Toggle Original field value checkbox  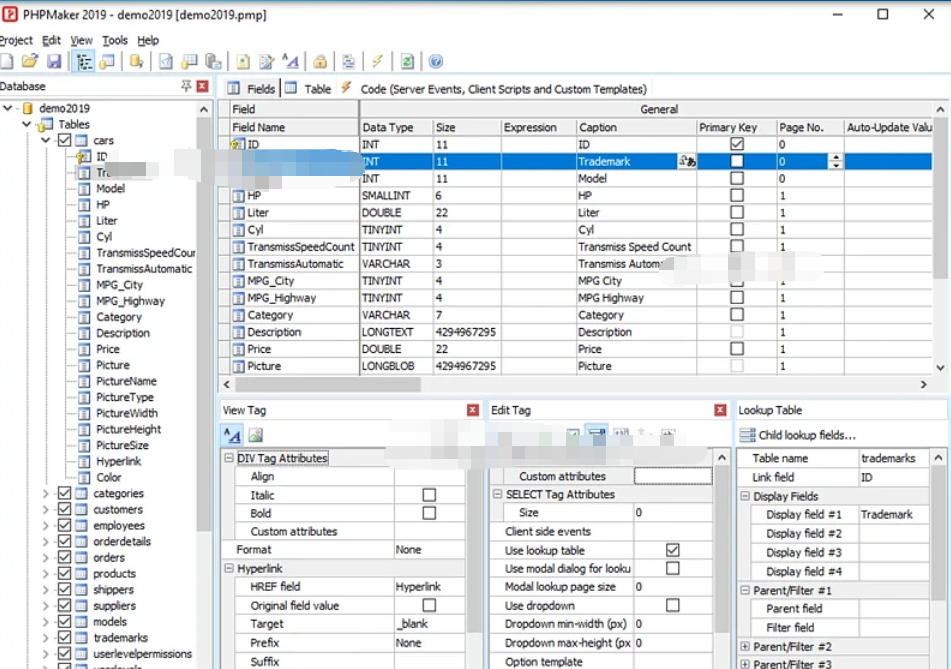[x=429, y=605]
